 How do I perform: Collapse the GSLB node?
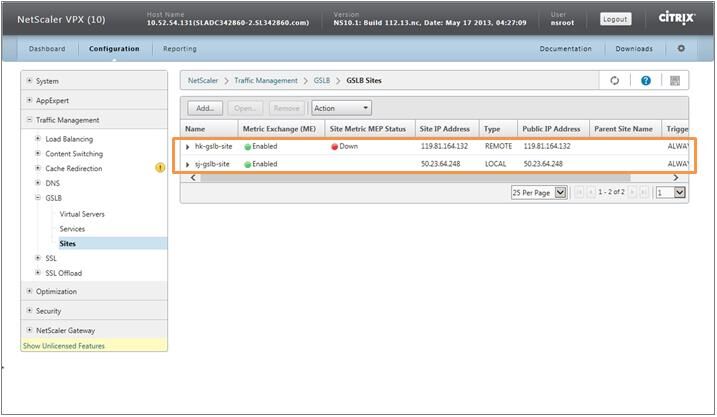click(38, 198)
